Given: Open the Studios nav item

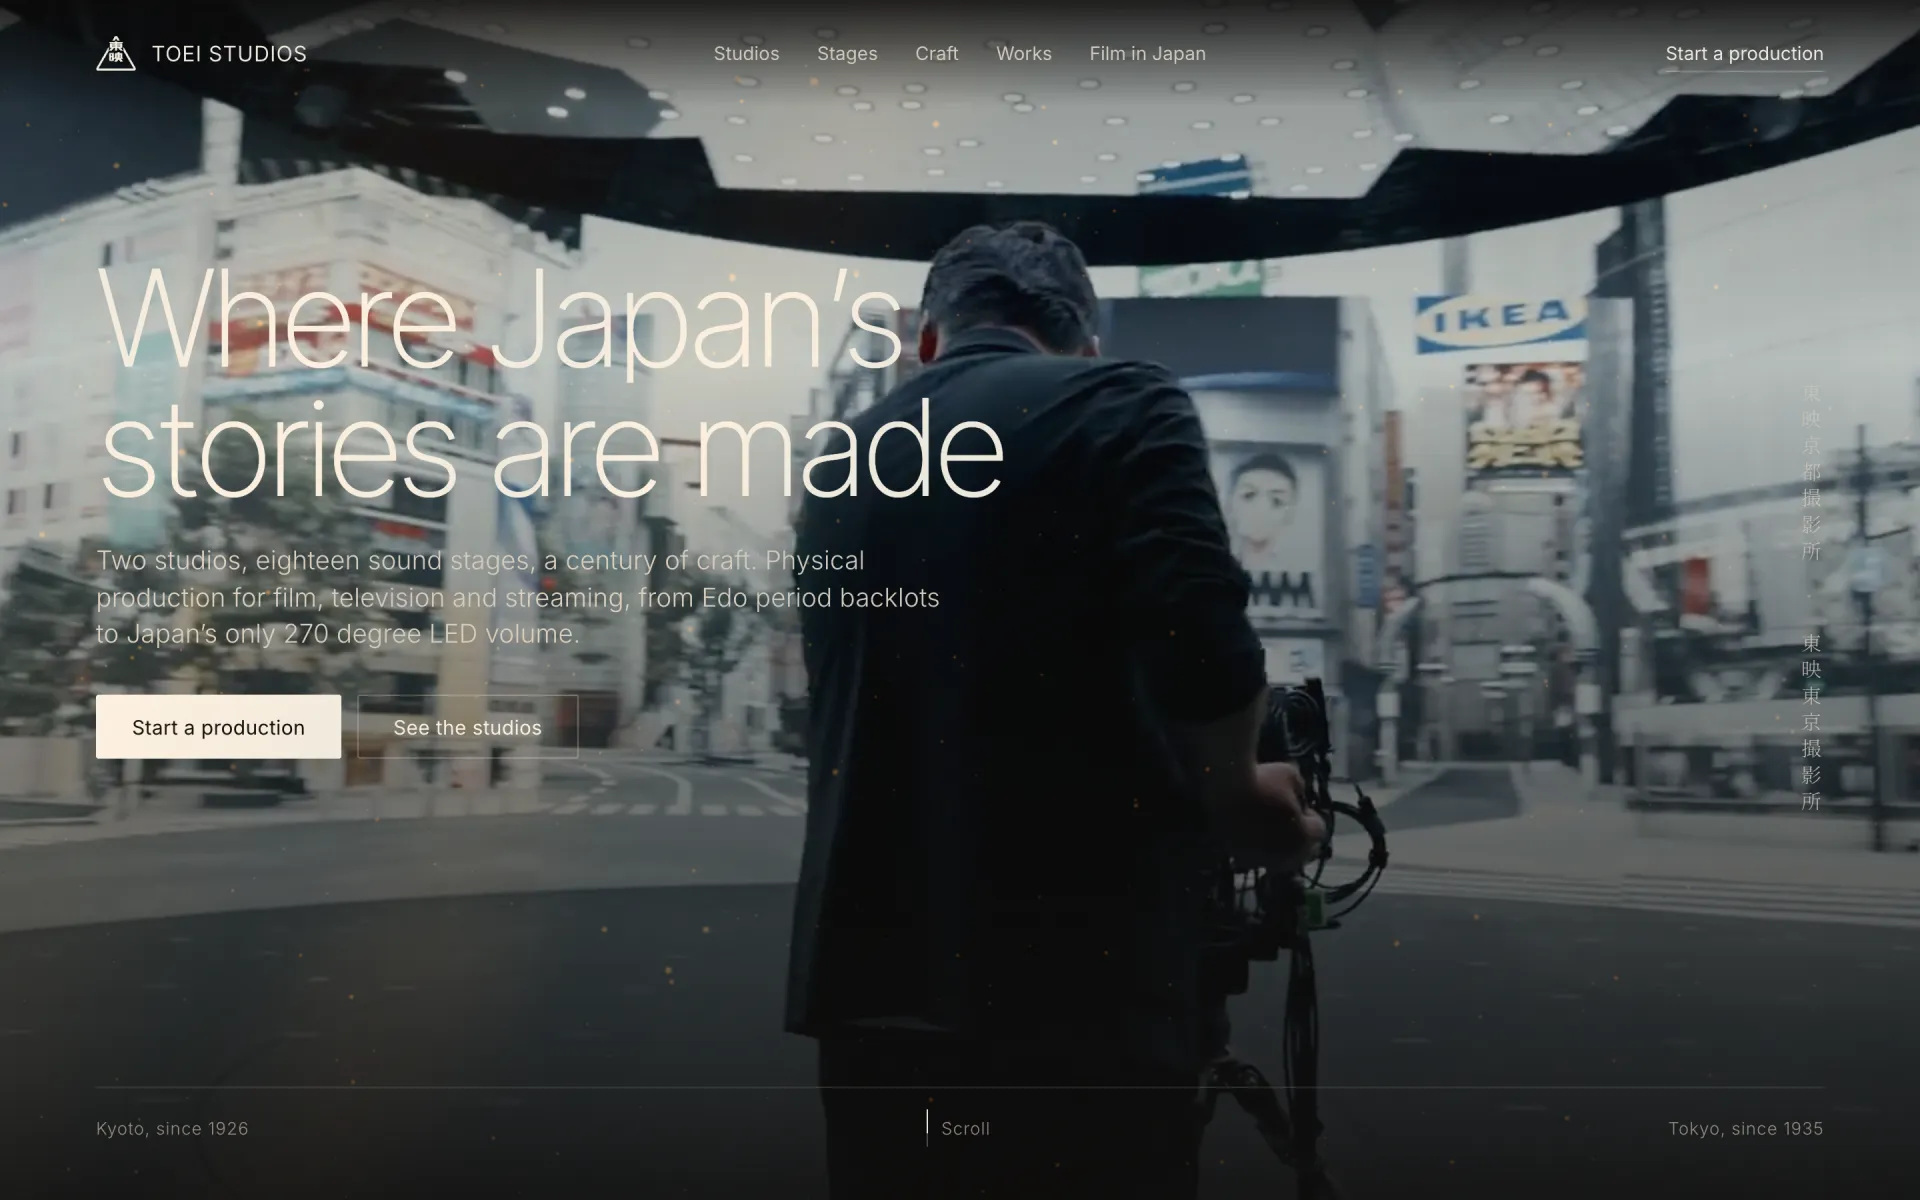Looking at the screenshot, I should 746,54.
